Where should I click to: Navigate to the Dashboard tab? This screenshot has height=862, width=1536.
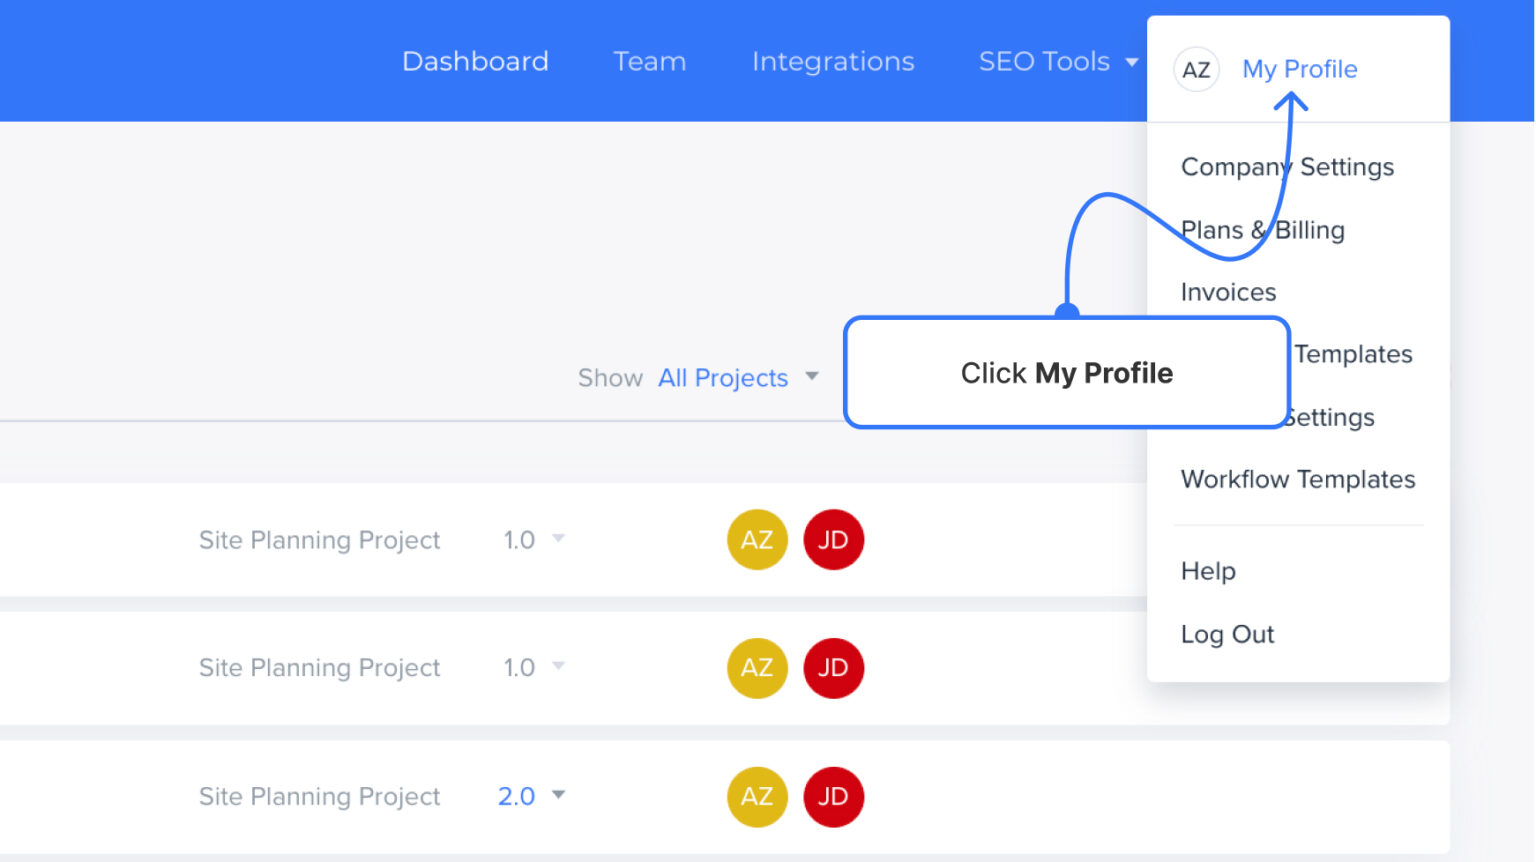pos(475,61)
